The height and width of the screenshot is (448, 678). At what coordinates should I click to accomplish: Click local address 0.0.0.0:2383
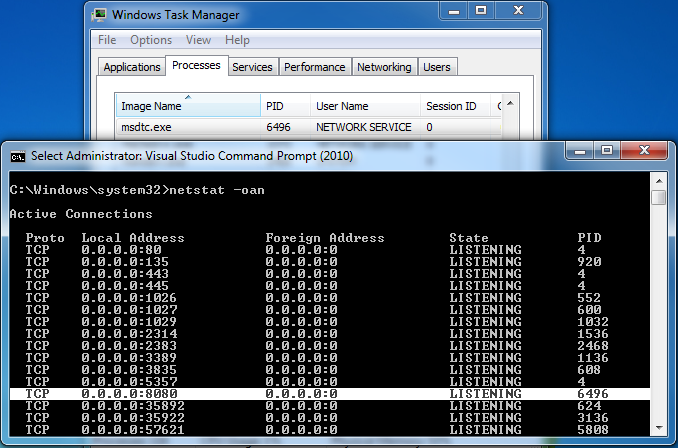129,346
